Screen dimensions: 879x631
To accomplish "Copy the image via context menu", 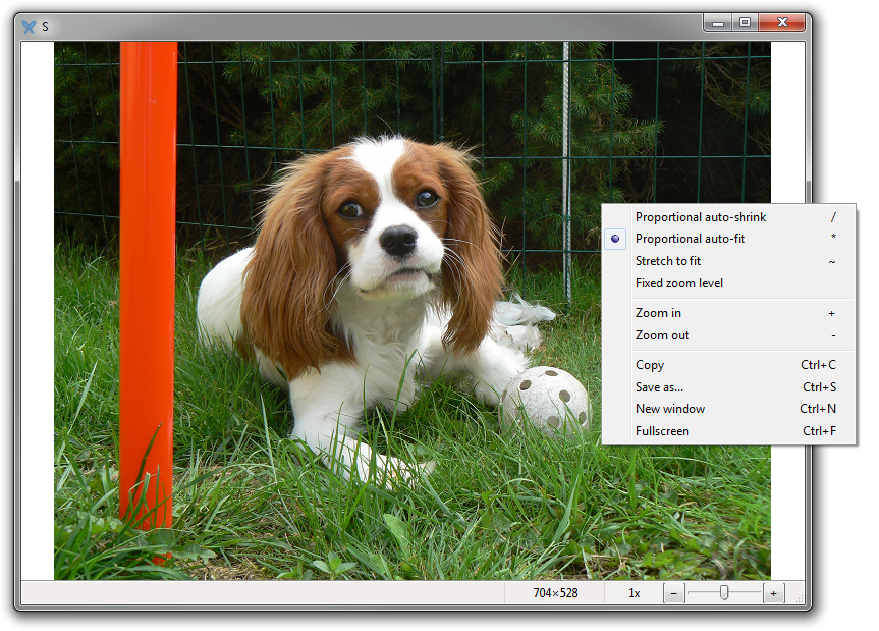I will [650, 365].
